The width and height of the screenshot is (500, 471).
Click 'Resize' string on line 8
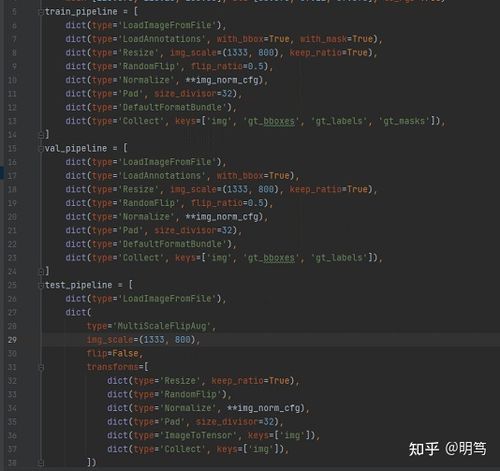140,53
